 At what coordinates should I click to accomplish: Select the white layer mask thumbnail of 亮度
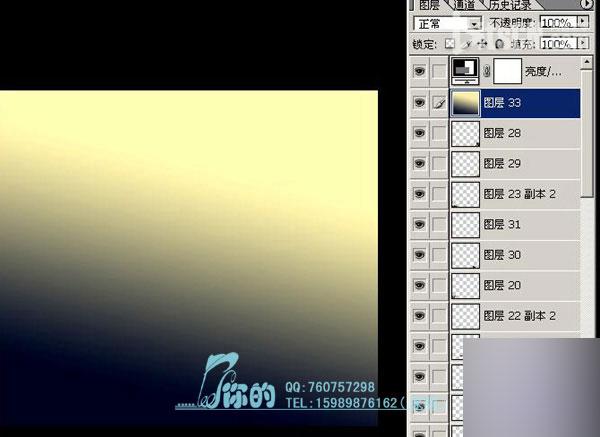pyautogui.click(x=507, y=71)
